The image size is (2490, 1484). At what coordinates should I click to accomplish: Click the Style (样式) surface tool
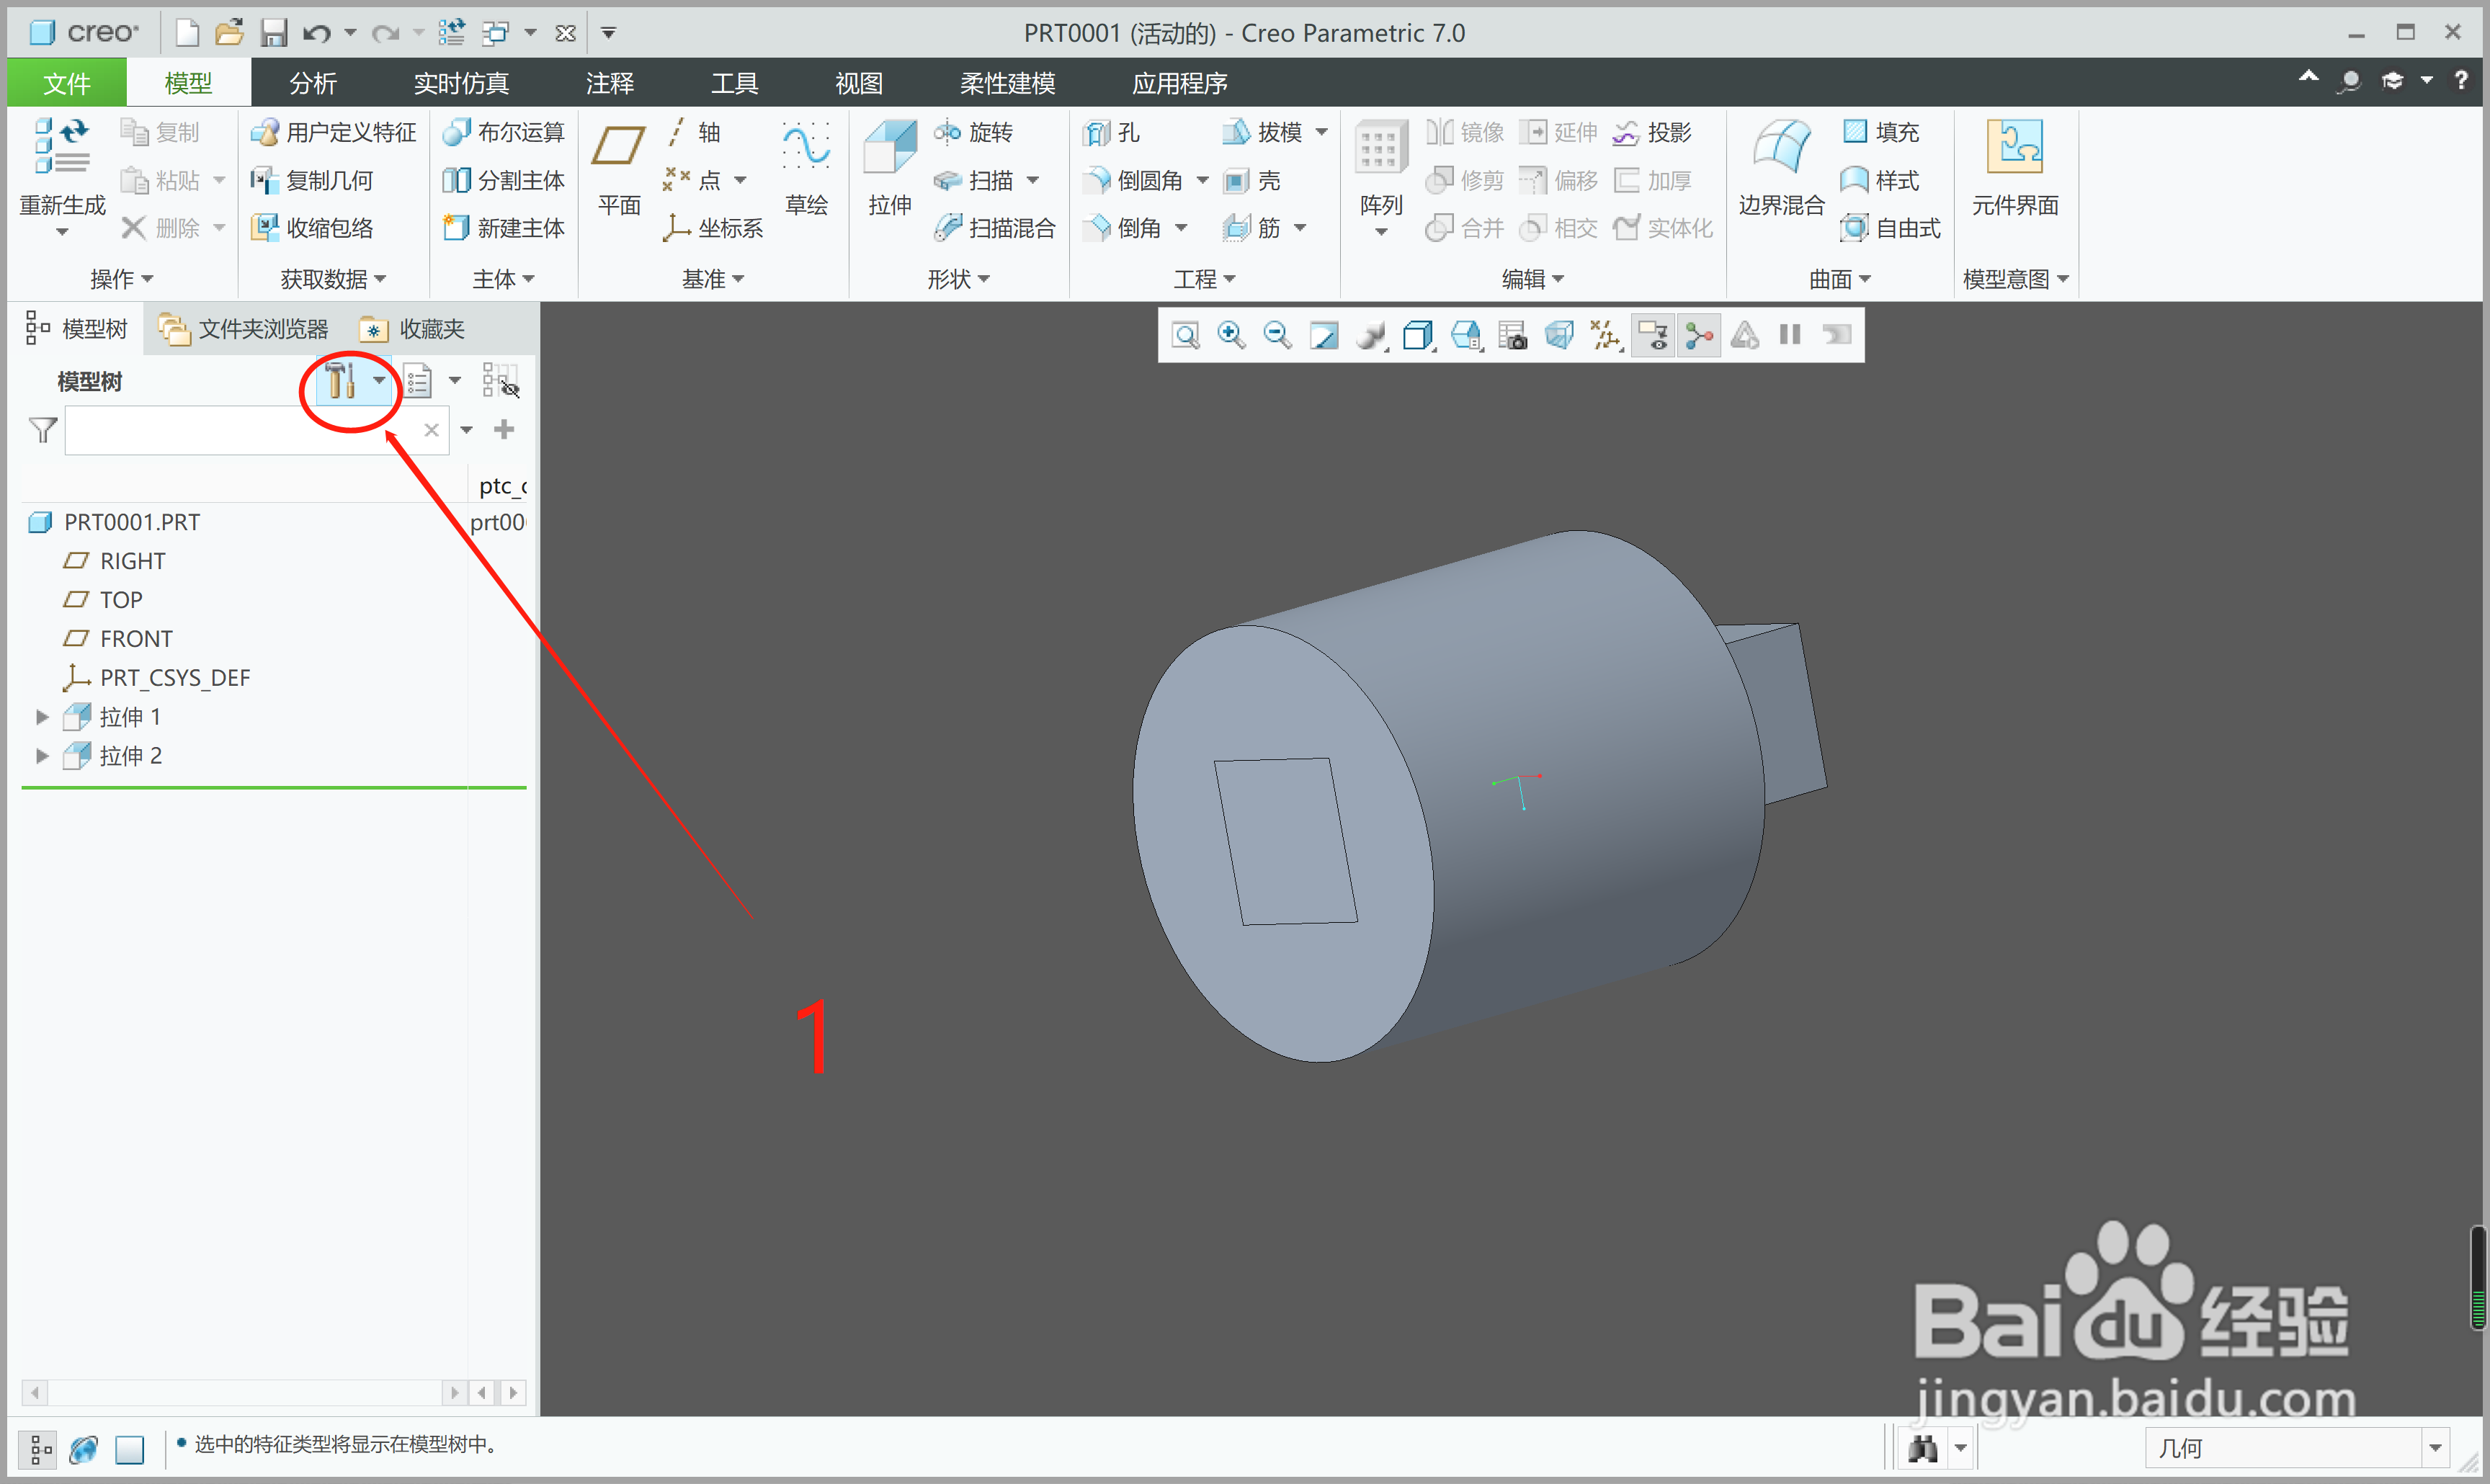[x=1880, y=180]
